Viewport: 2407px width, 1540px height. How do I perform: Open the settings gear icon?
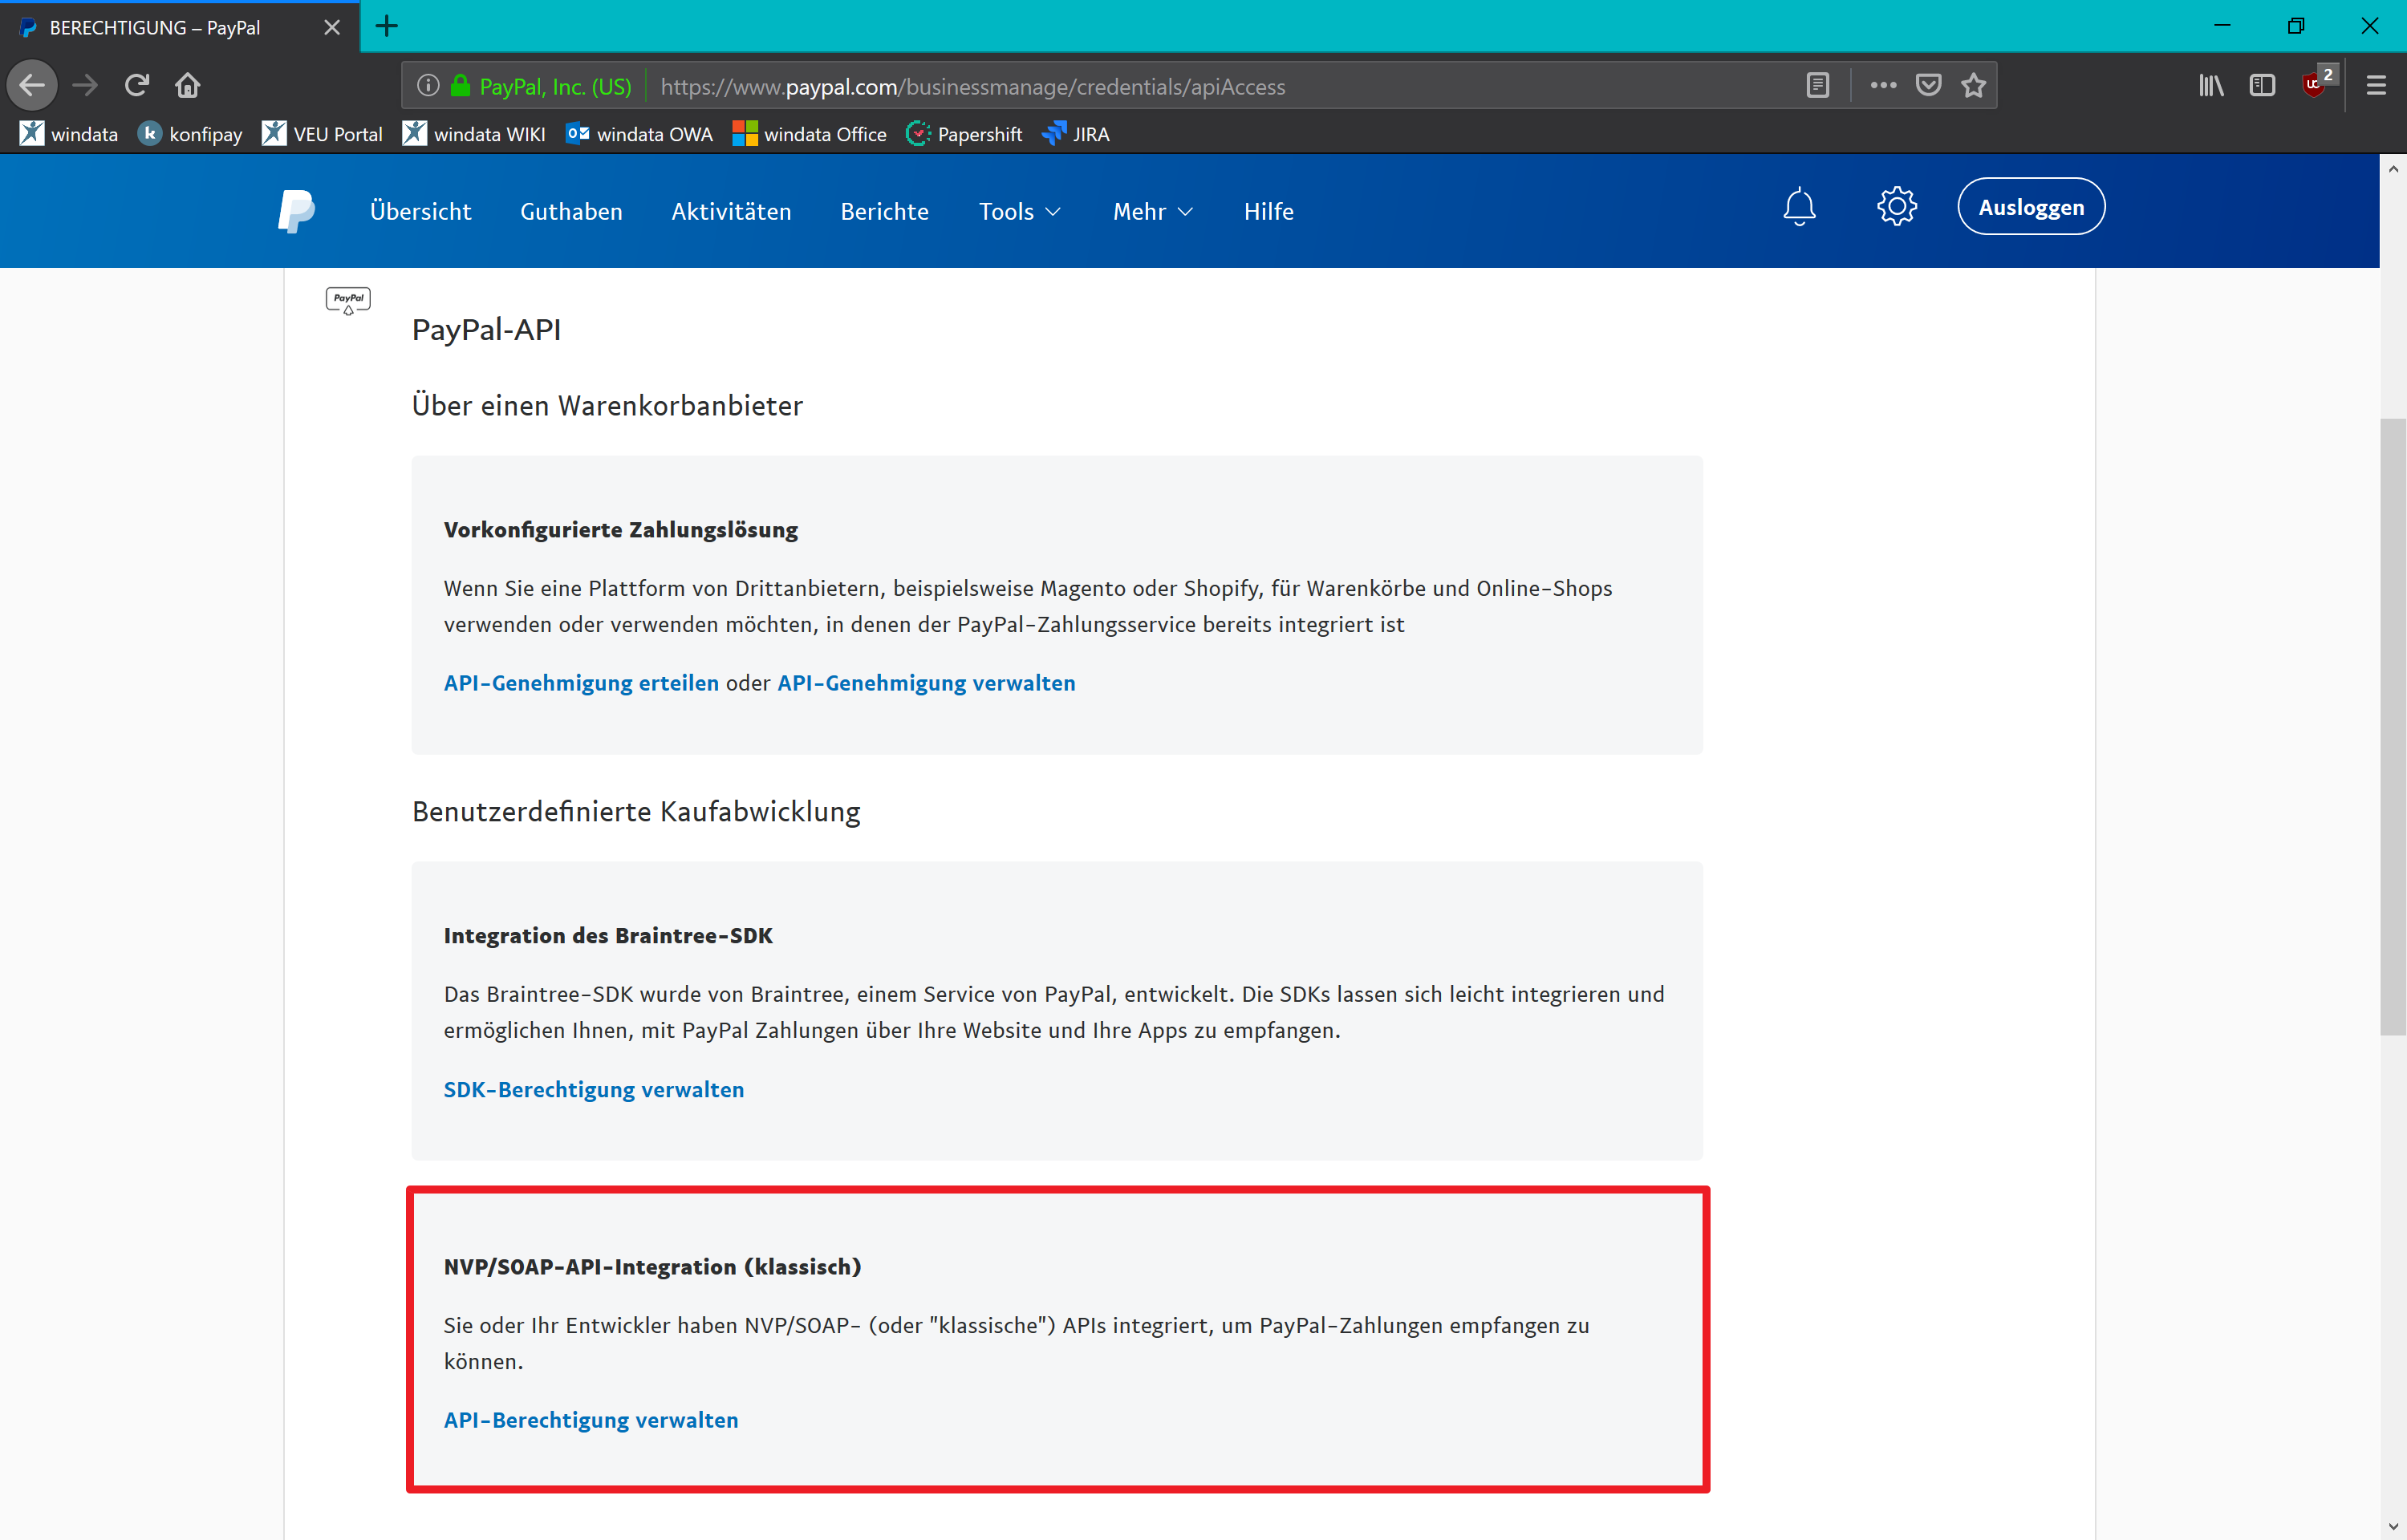(x=1896, y=207)
